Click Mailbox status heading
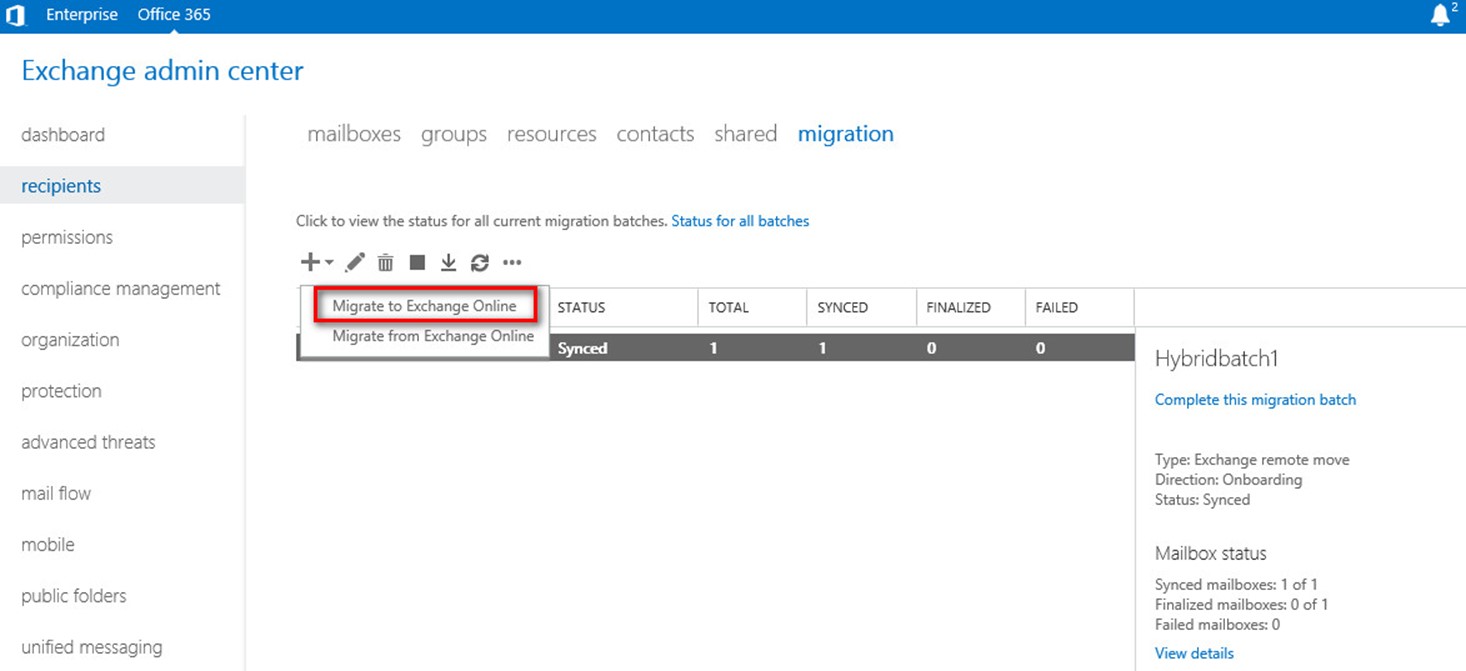This screenshot has width=1466, height=671. [1211, 553]
